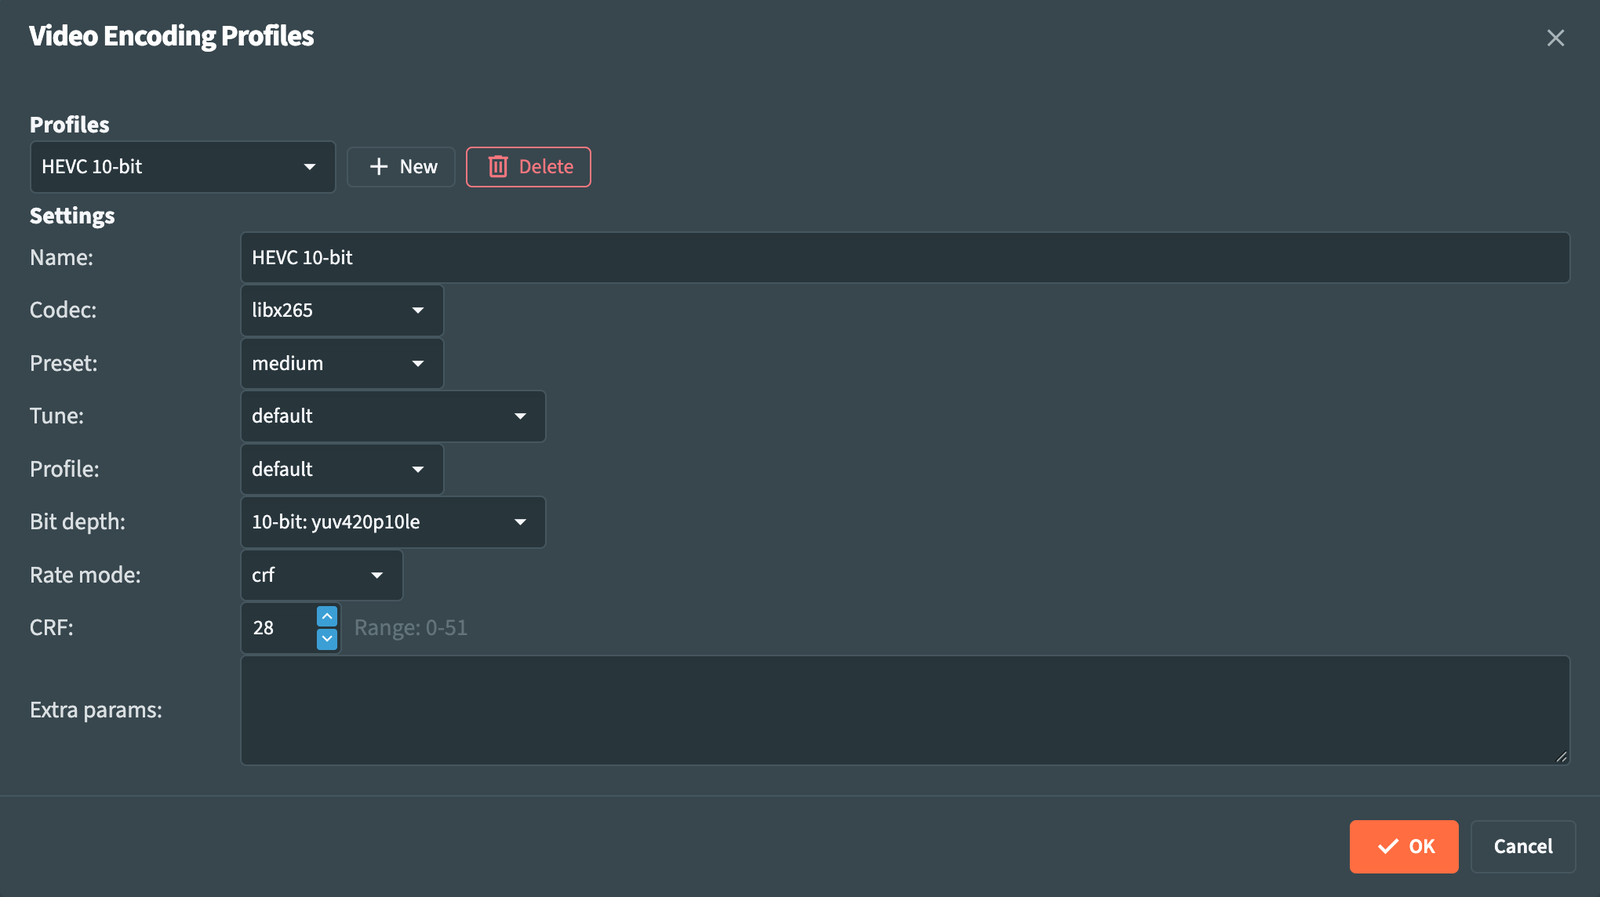Image resolution: width=1600 pixels, height=897 pixels.
Task: Click the 'Extra params:' label
Action: point(96,710)
